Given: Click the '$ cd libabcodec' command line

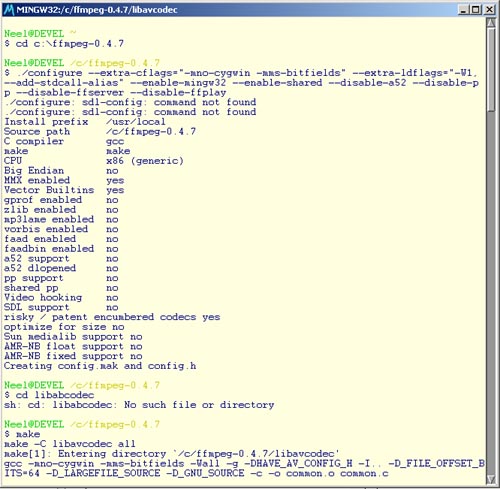Looking at the screenshot, I should click(x=49, y=395).
